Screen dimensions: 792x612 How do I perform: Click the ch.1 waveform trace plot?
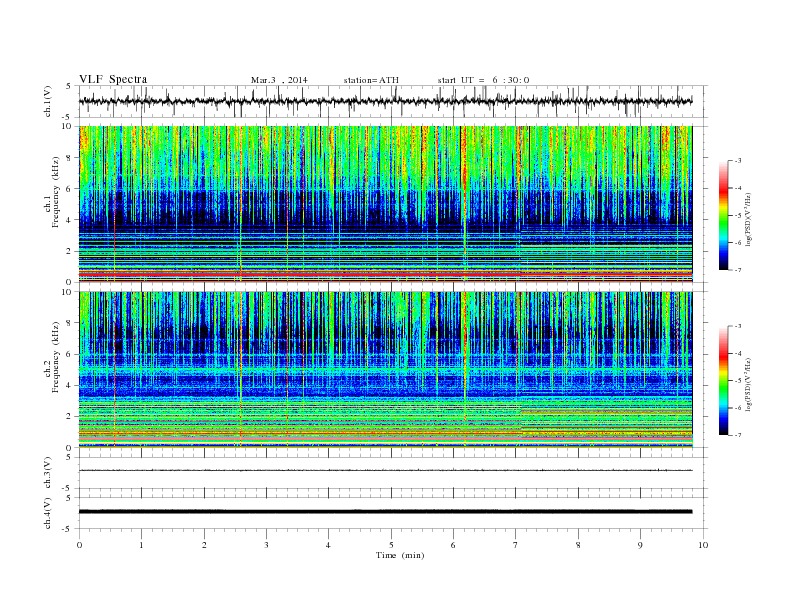pyautogui.click(x=385, y=101)
